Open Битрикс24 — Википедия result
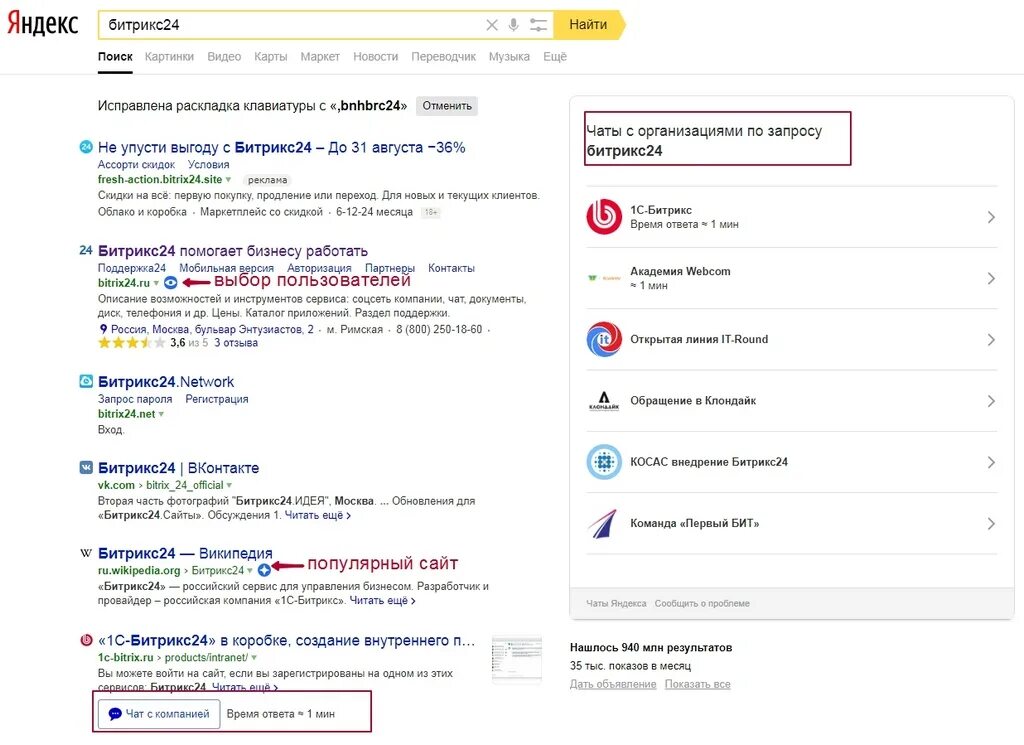 (185, 553)
